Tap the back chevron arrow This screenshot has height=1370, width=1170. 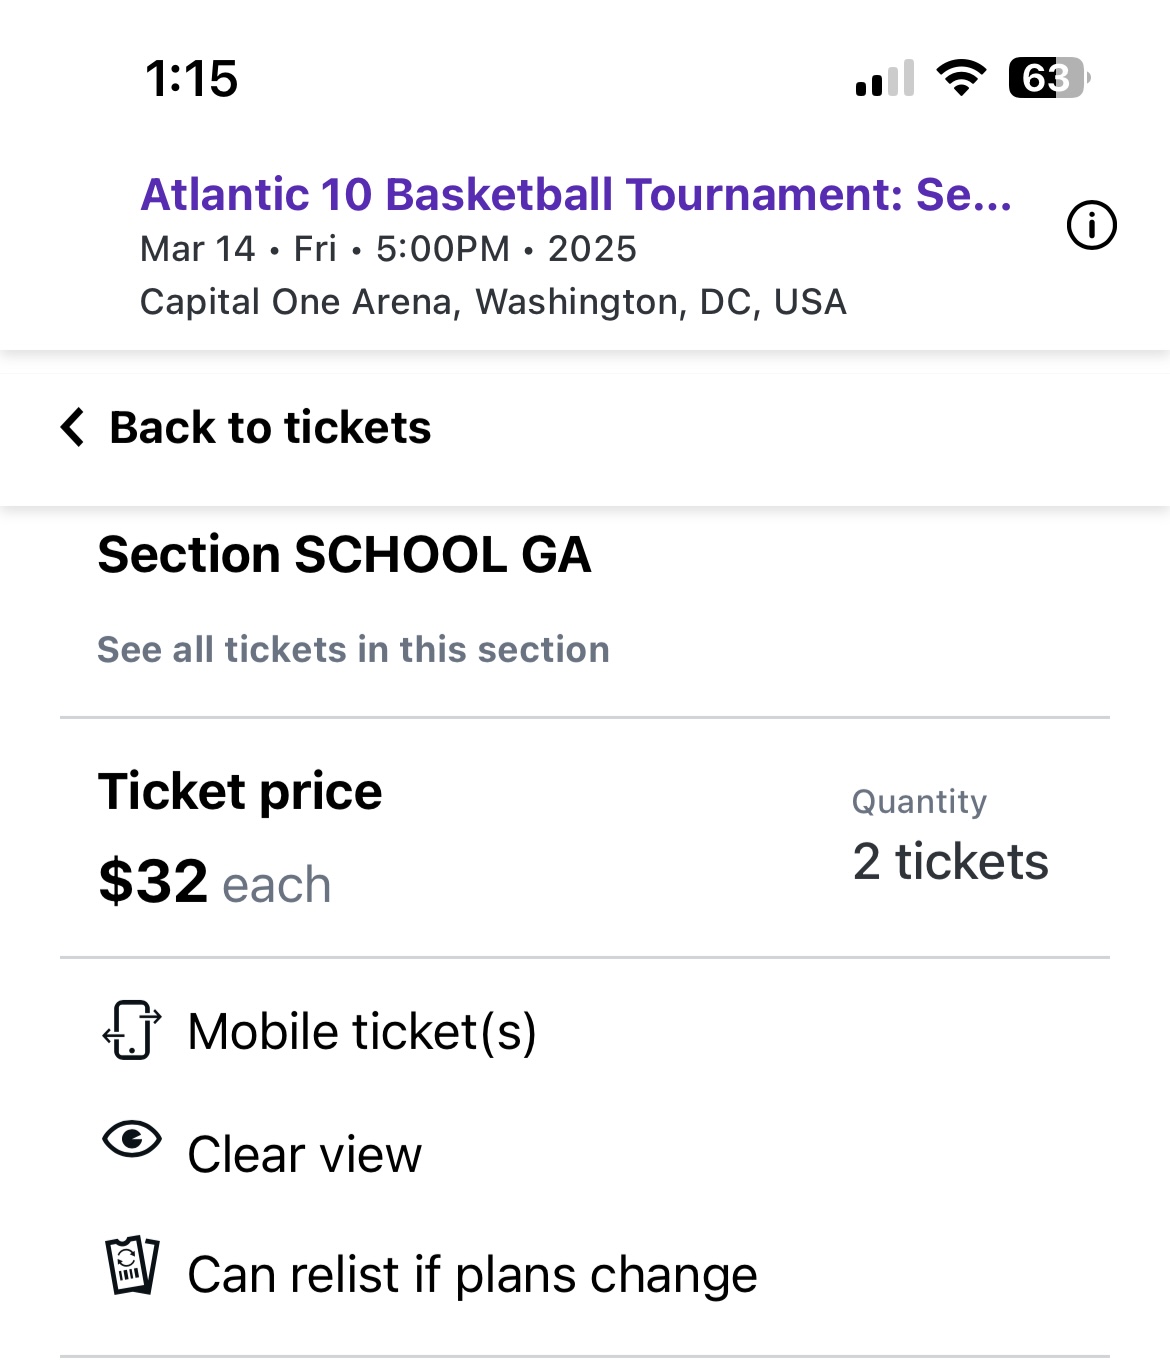tap(73, 427)
